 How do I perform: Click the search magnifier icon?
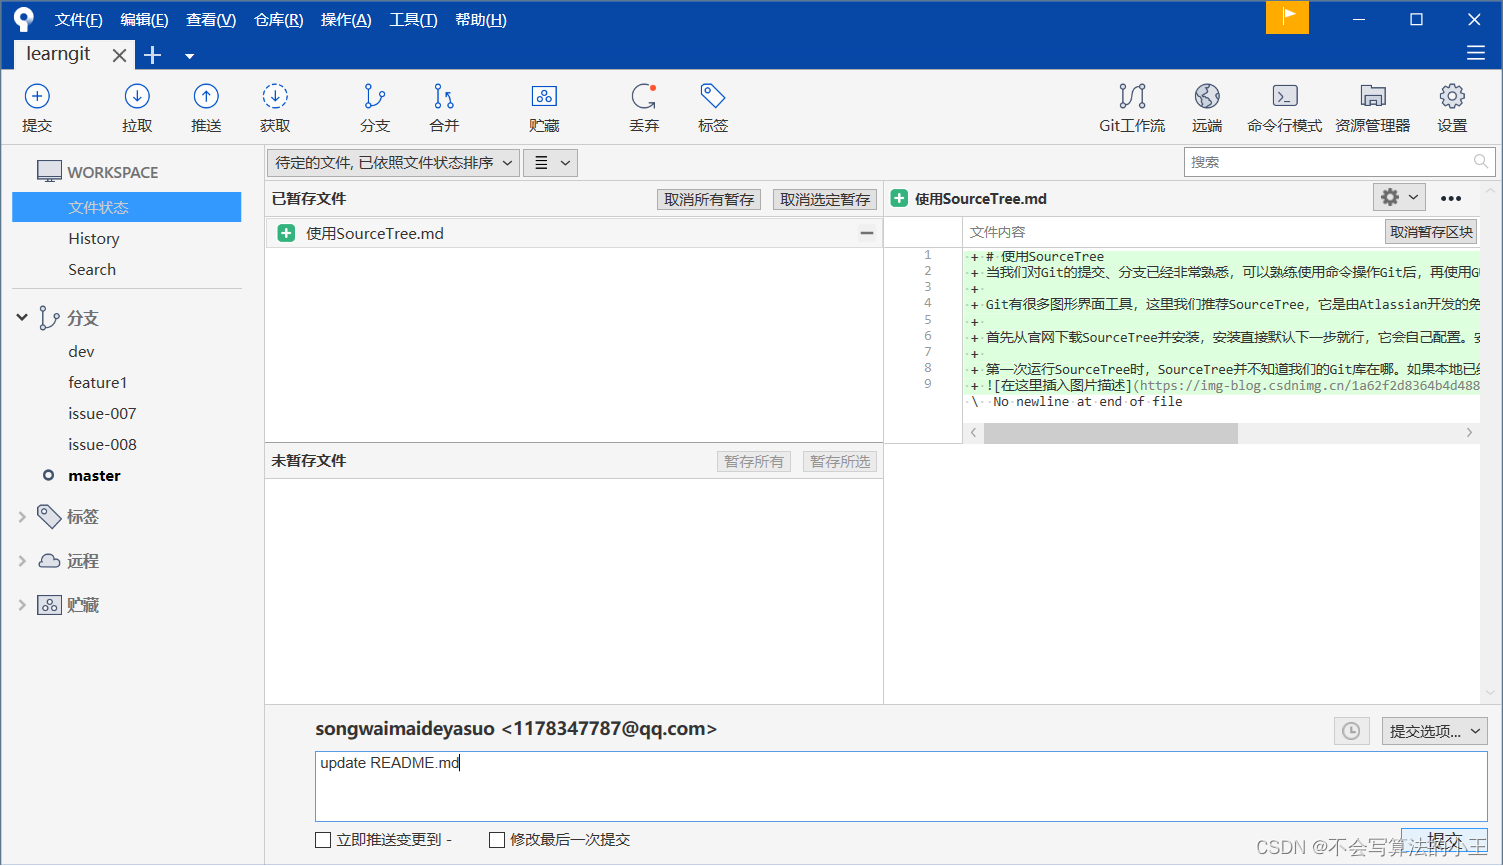pyautogui.click(x=1480, y=161)
